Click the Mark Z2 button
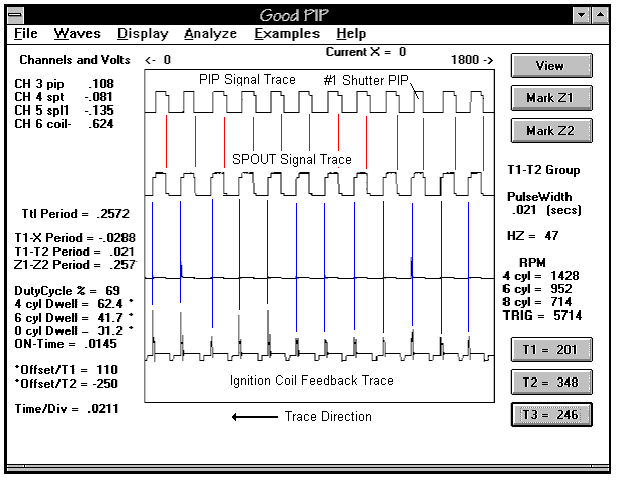 (x=552, y=131)
